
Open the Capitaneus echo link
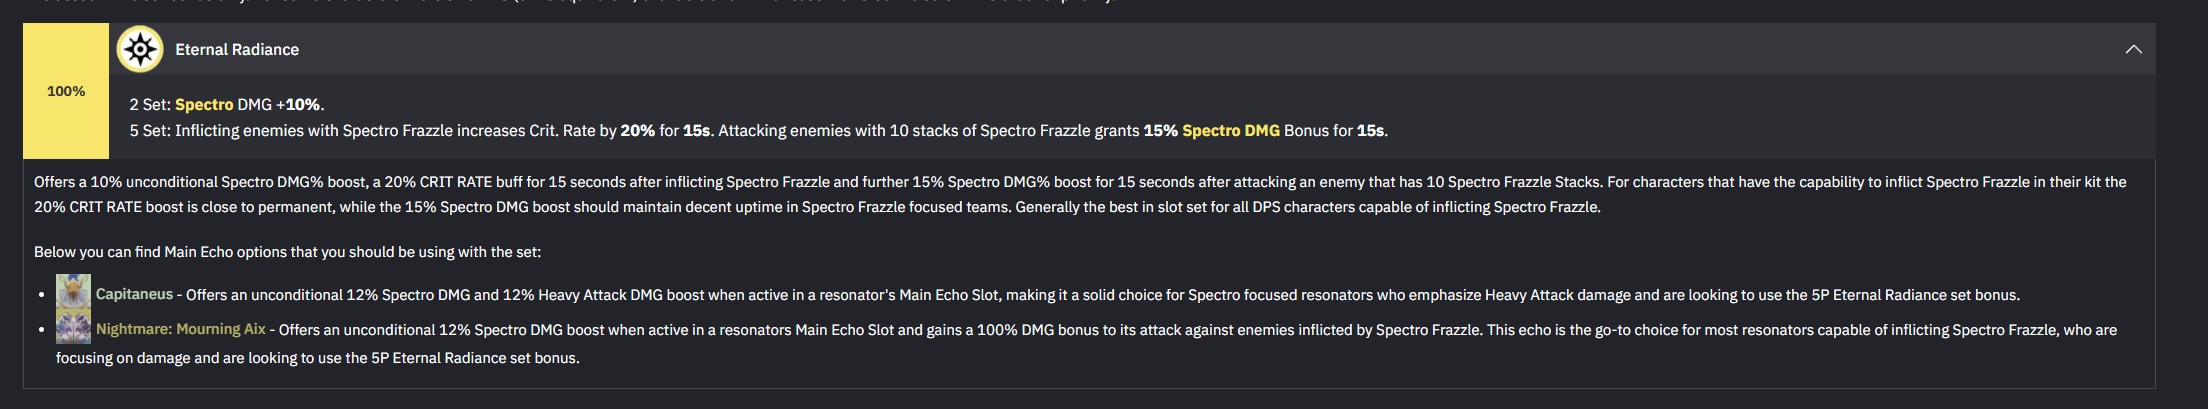134,294
